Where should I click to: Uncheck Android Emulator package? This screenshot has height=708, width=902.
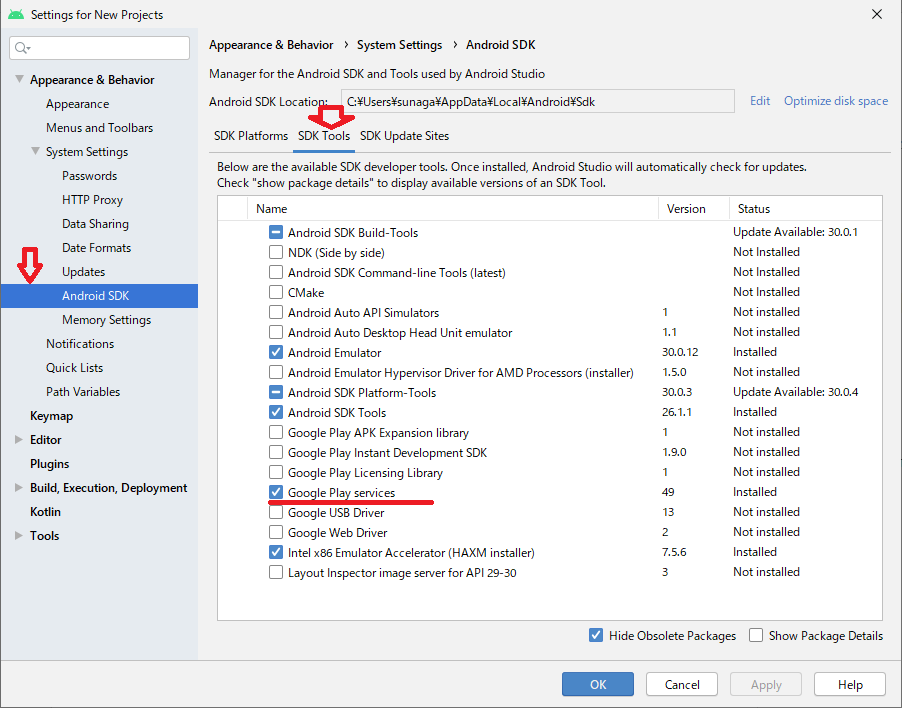point(276,353)
